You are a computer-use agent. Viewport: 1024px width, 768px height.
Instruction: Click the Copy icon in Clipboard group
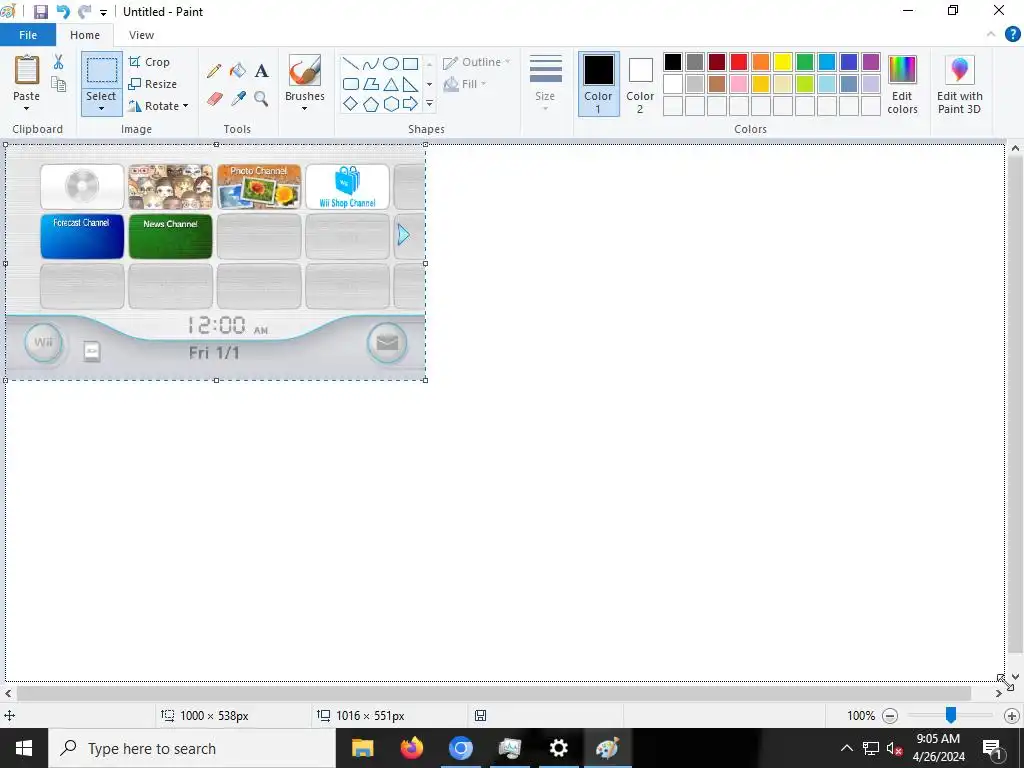pos(58,84)
